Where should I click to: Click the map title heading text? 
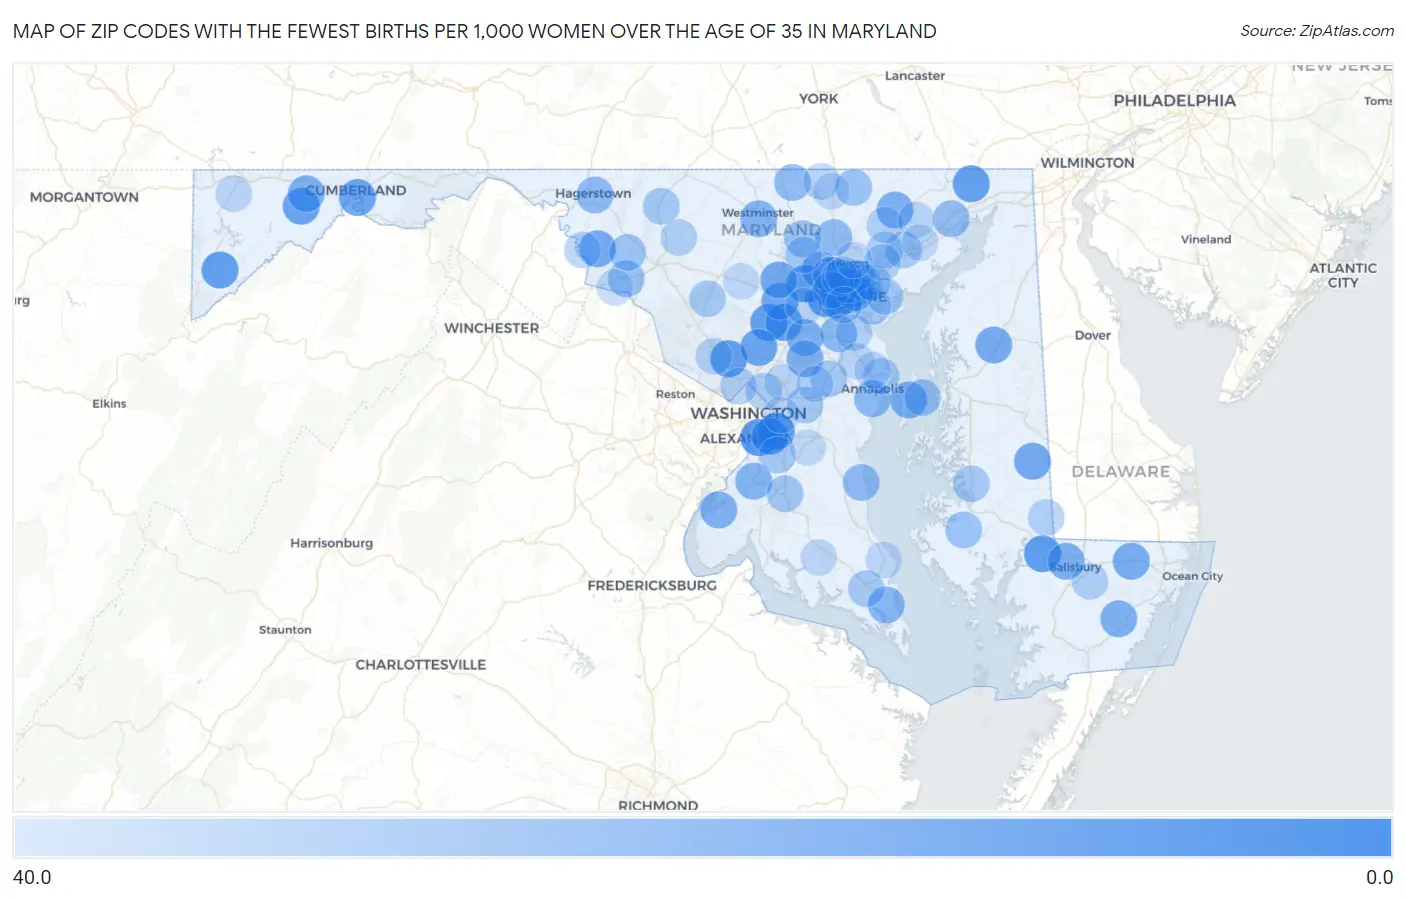[x=475, y=31]
